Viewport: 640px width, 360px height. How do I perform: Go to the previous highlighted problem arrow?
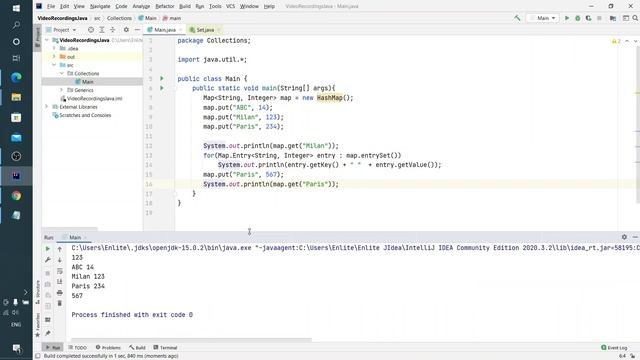(x=627, y=41)
